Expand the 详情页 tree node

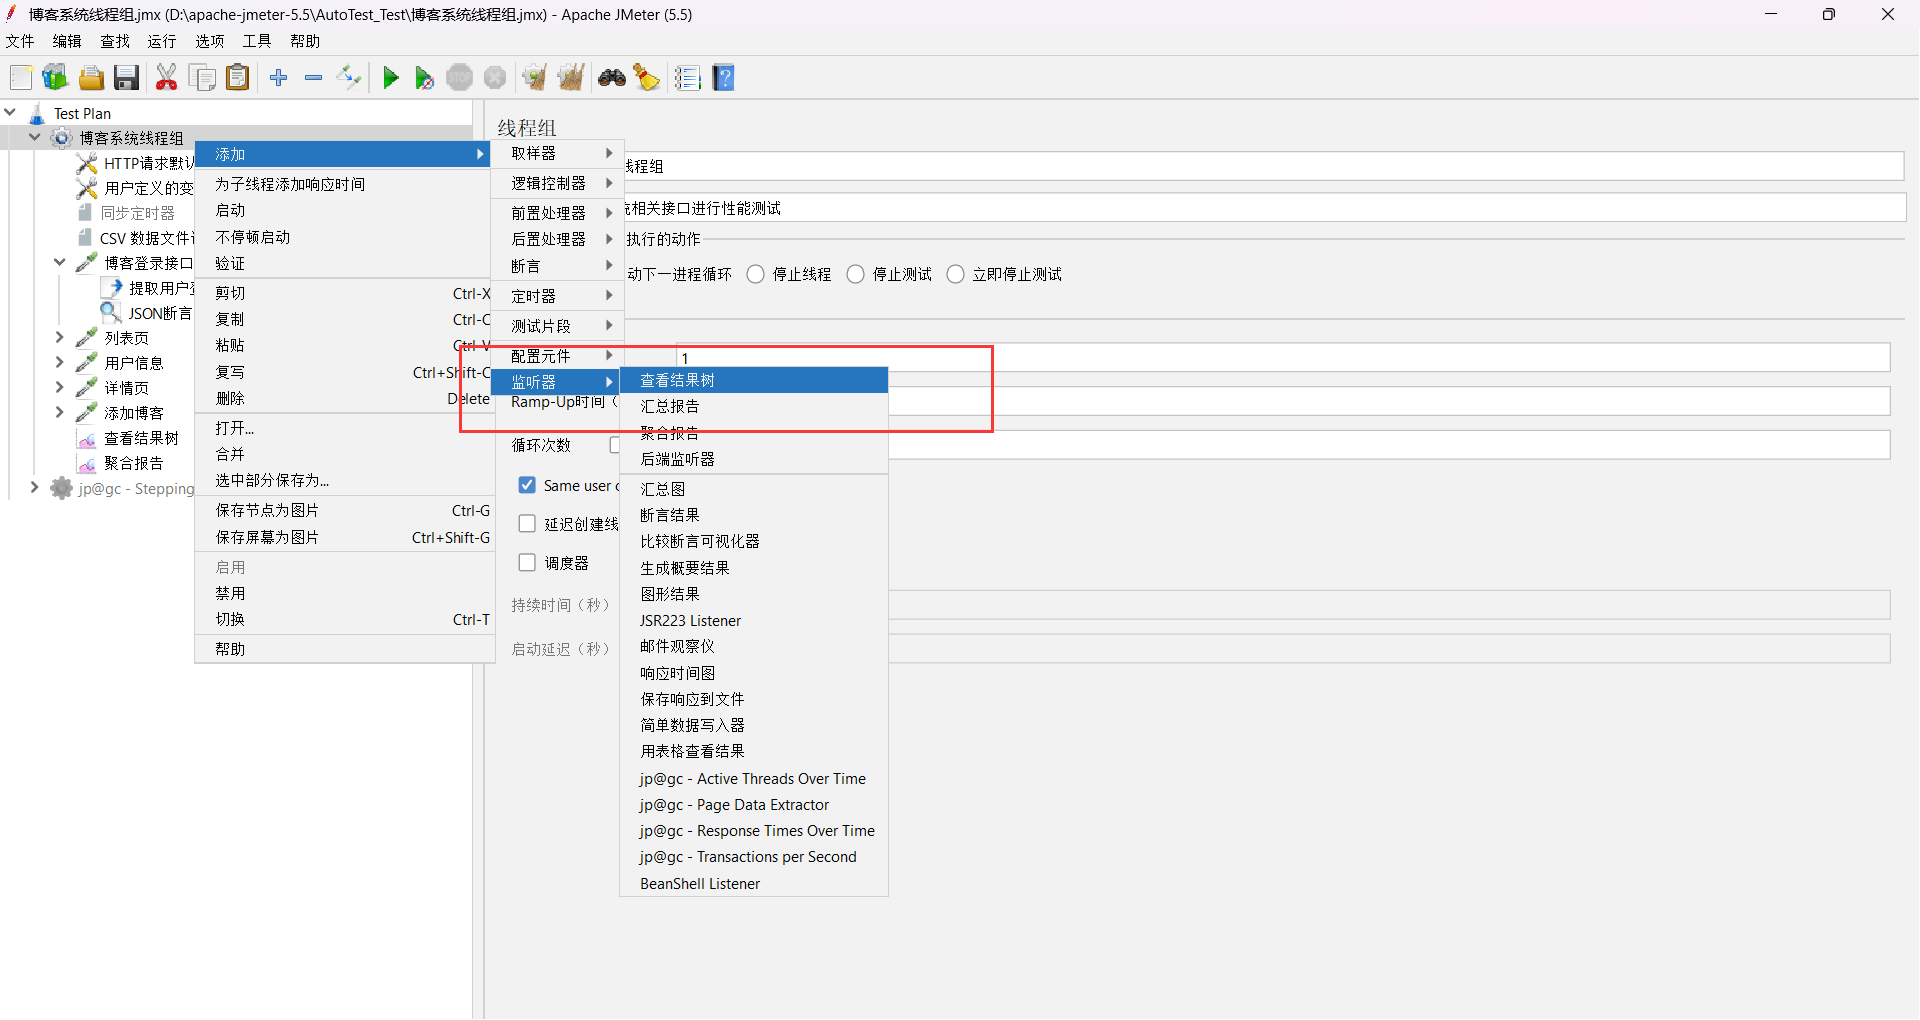pyautogui.click(x=60, y=388)
